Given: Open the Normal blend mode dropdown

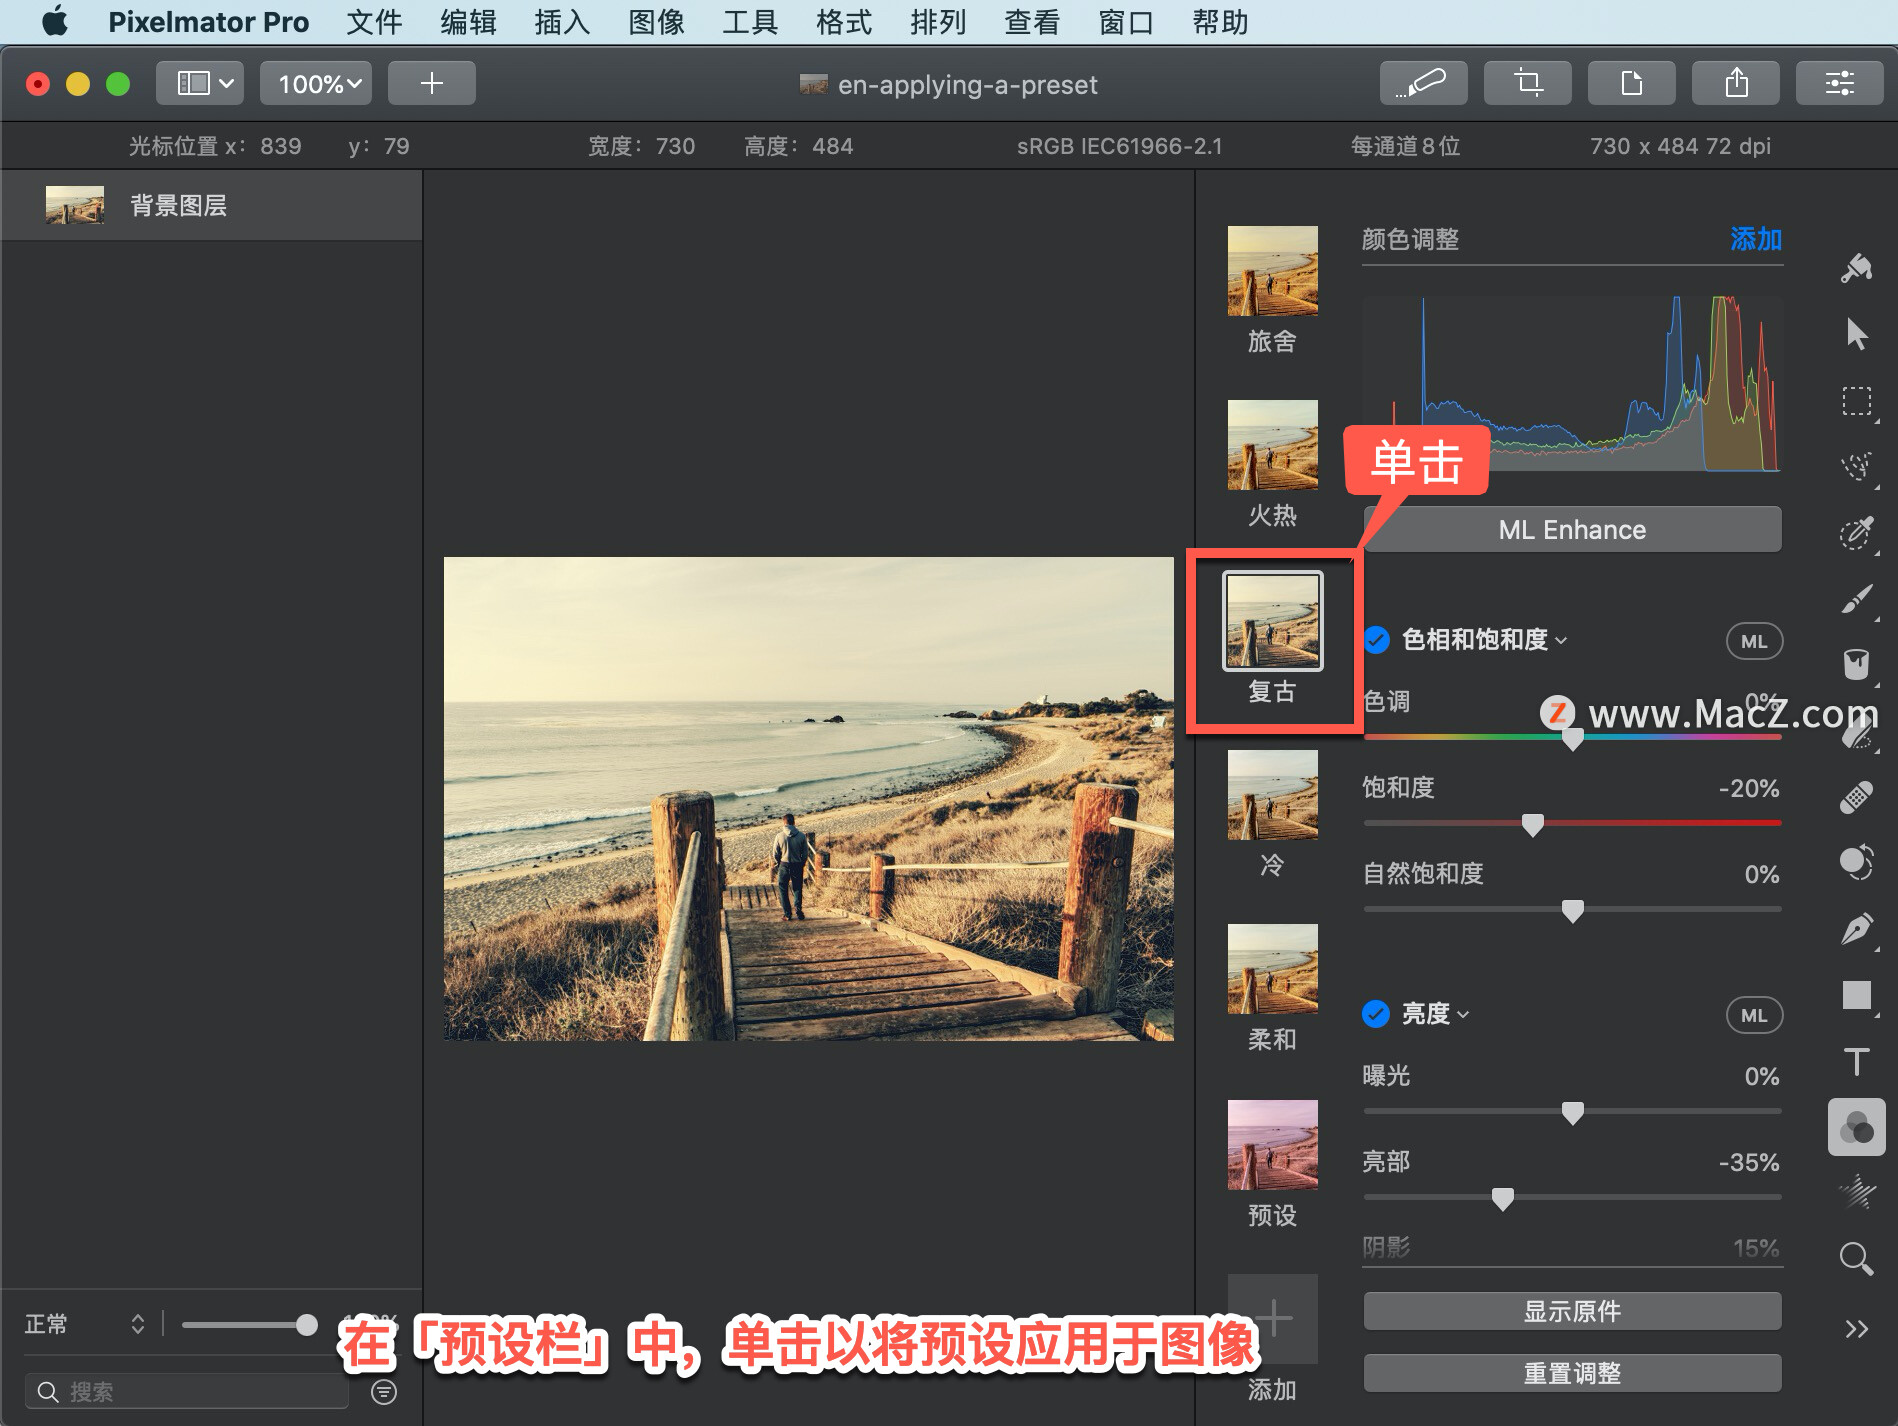Looking at the screenshot, I should [85, 1324].
